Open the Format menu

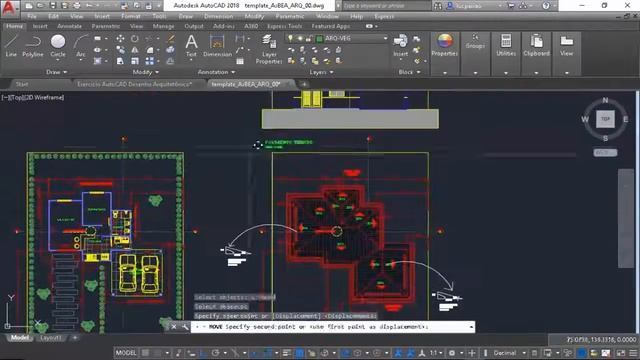click(131, 16)
